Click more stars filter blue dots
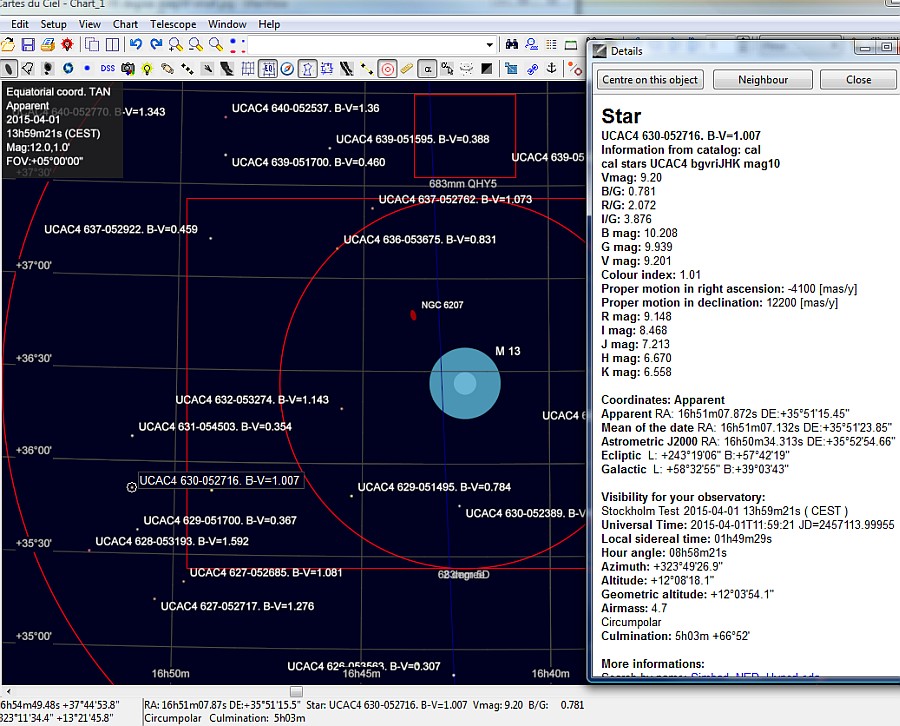This screenshot has height=726, width=900. [233, 45]
